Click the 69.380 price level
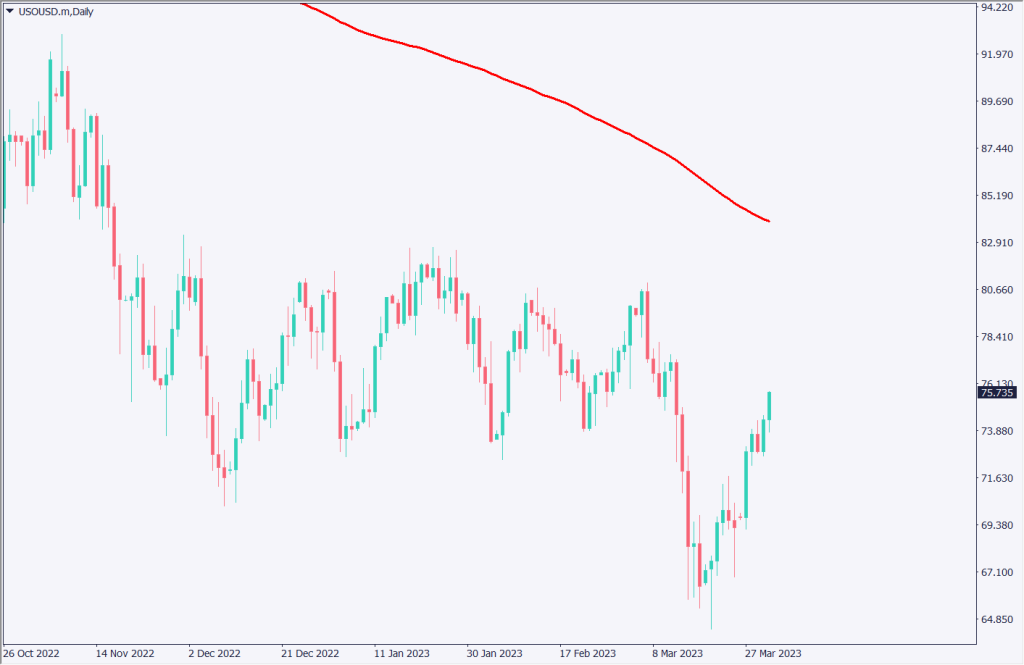This screenshot has height=665, width=1024. [x=996, y=525]
